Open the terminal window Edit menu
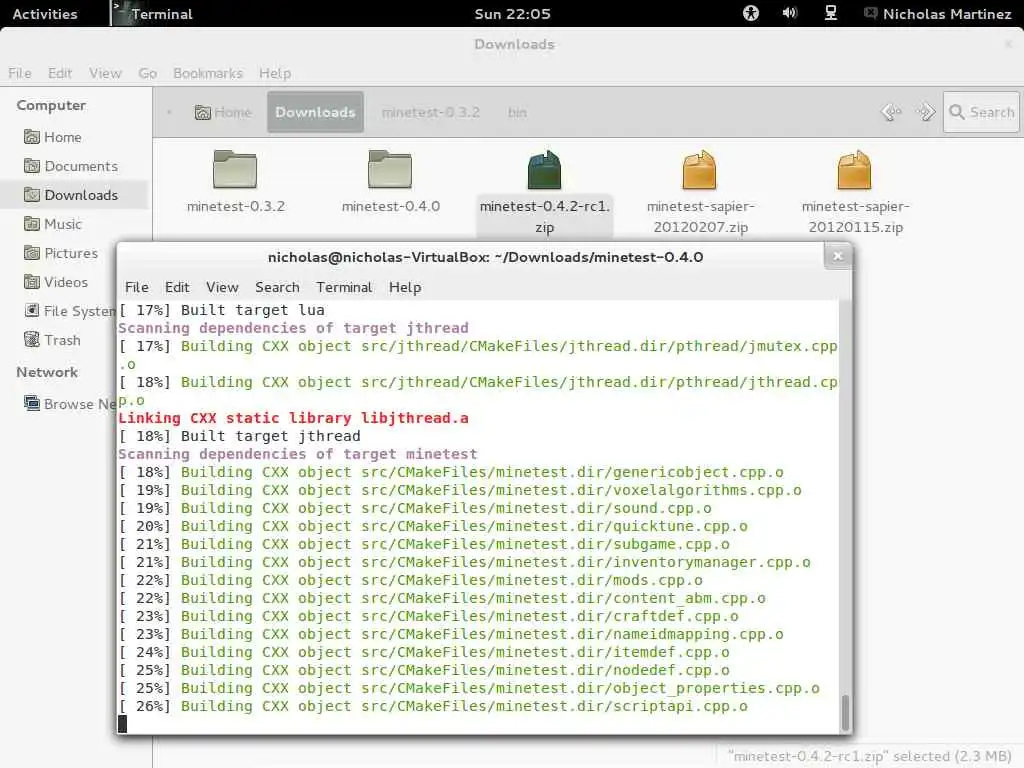Screen dimensions: 1024x768 [177, 287]
